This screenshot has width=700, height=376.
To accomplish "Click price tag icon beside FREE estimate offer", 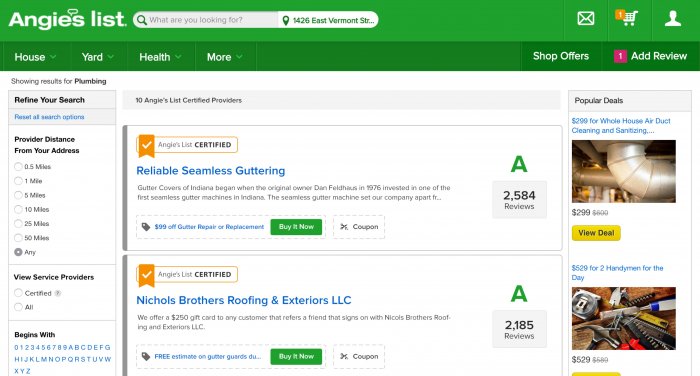I will click(x=146, y=356).
